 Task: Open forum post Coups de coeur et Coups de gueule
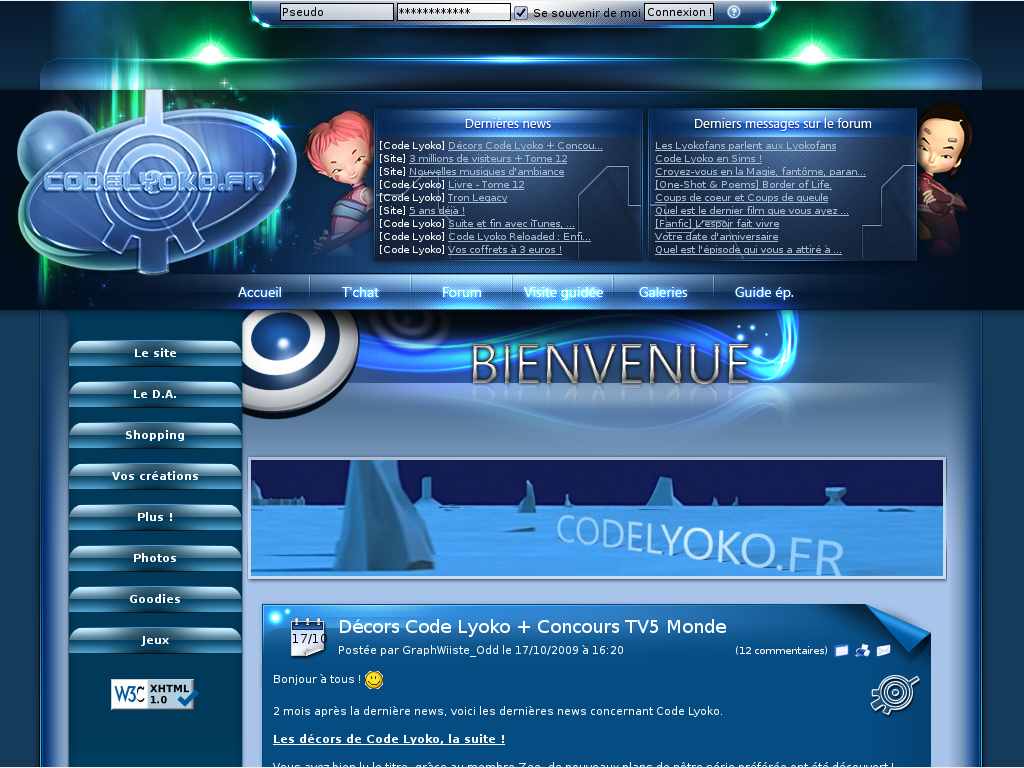[x=741, y=198]
